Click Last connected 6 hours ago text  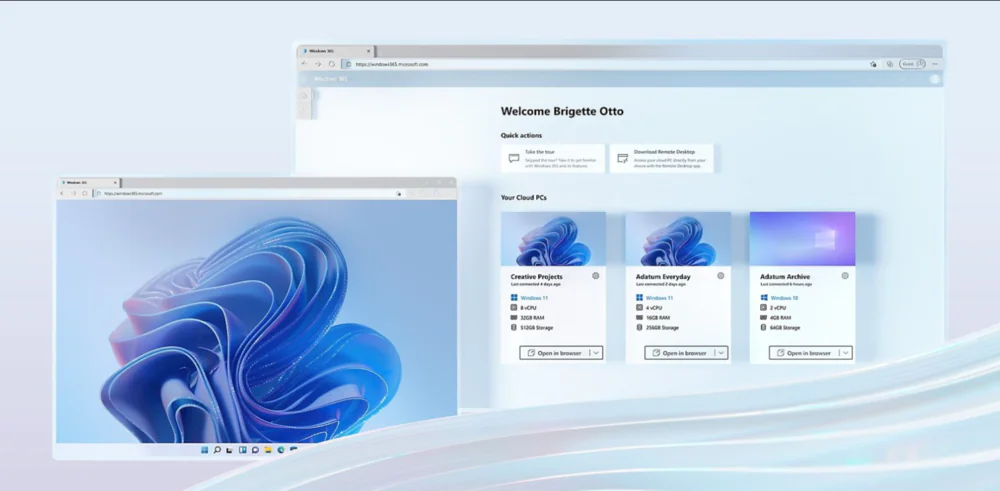point(786,284)
